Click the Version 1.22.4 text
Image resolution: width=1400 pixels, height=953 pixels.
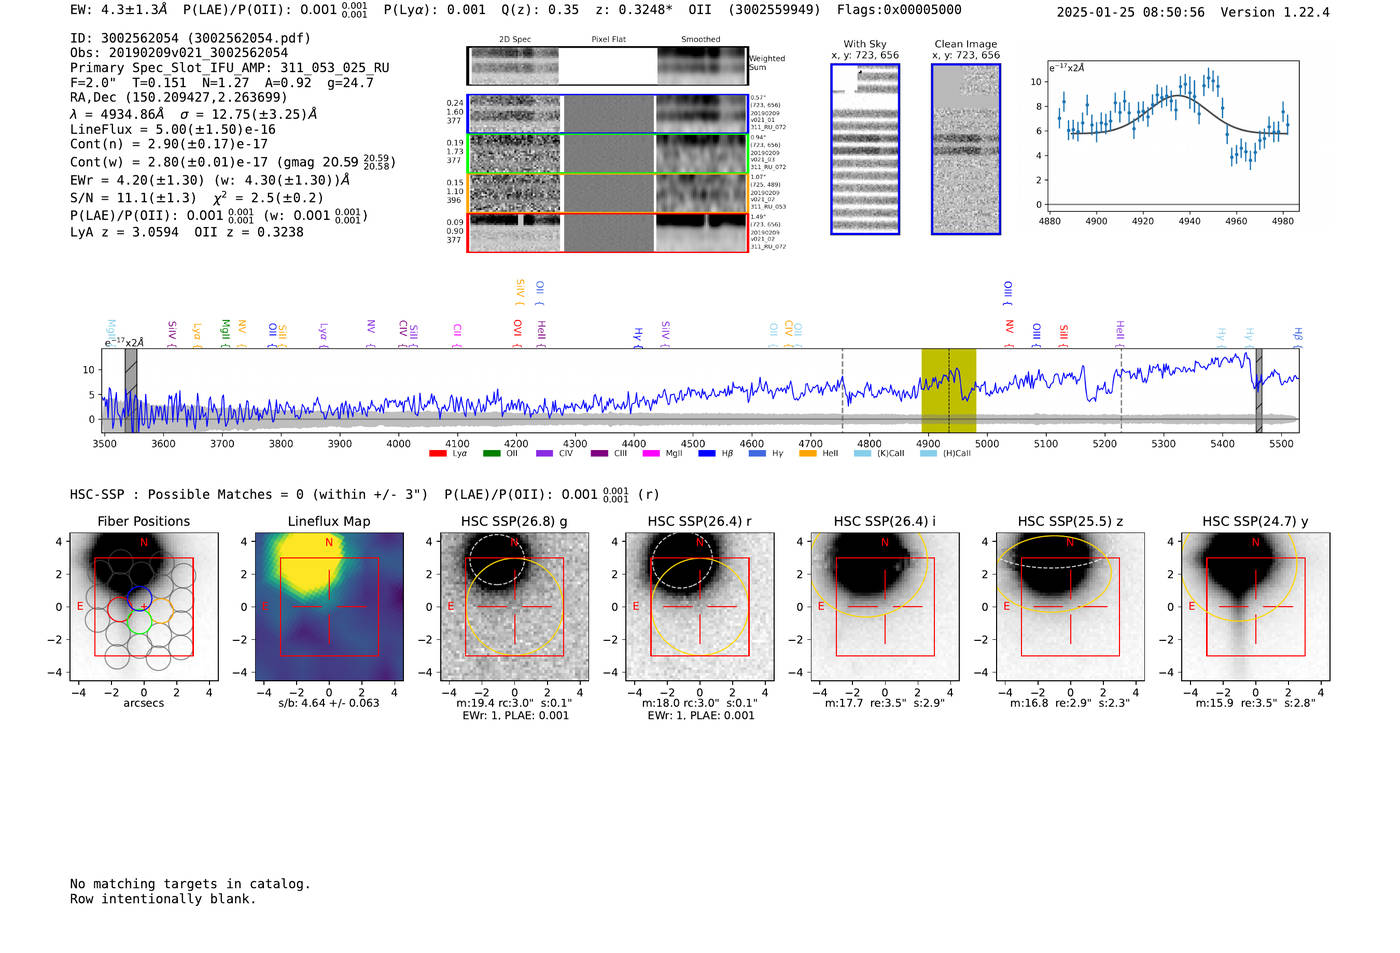[x=1275, y=12]
